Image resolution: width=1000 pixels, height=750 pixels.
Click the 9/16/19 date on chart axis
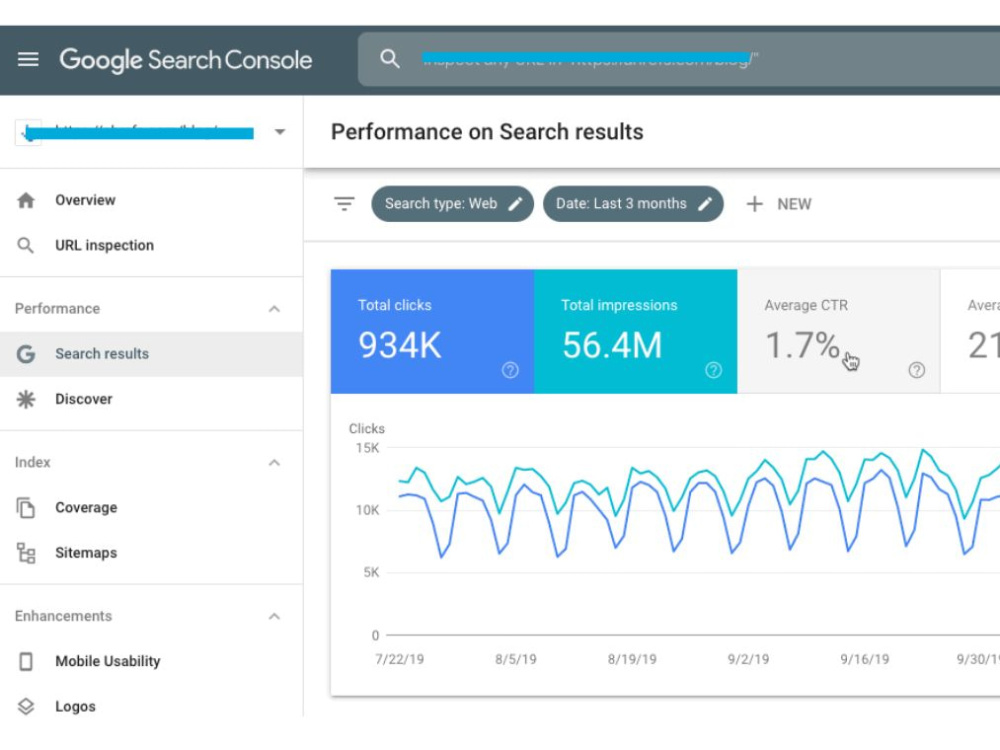pos(865,659)
